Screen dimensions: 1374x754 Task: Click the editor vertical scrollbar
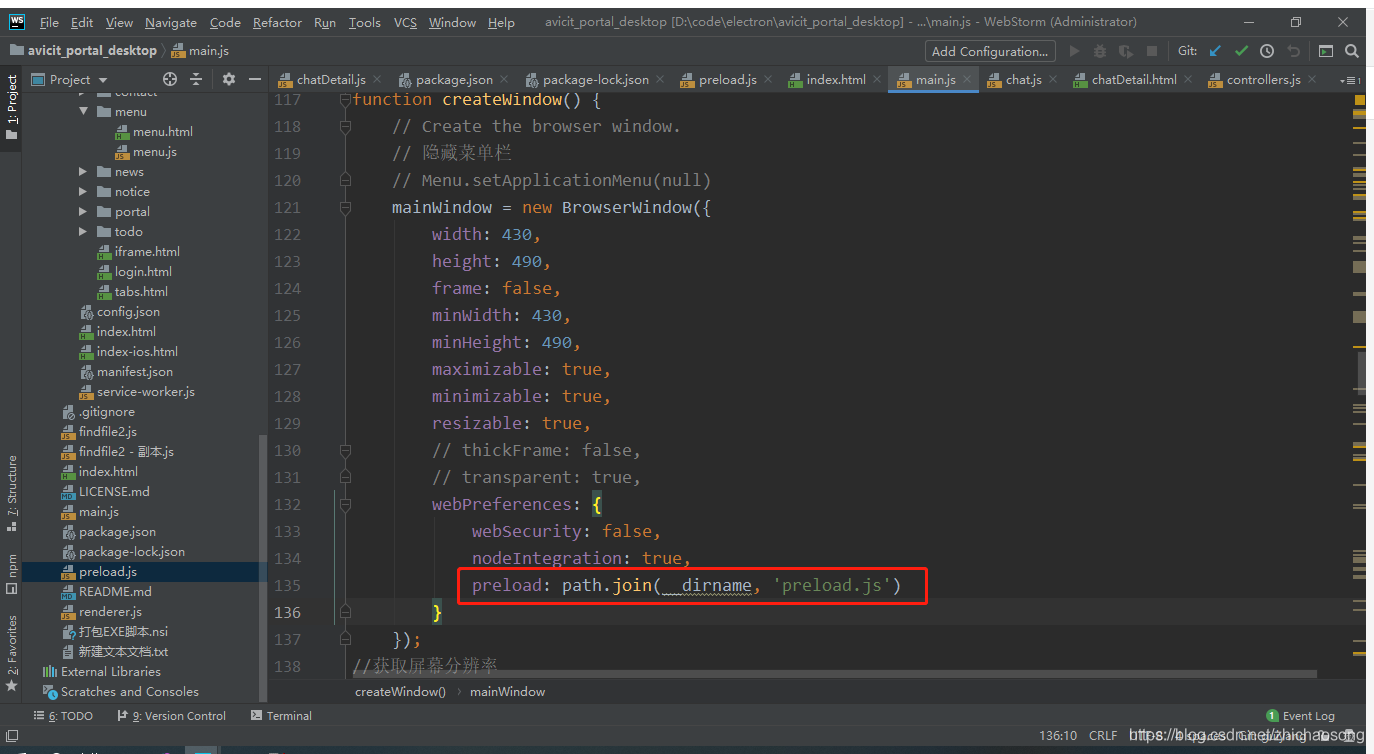[1361, 371]
